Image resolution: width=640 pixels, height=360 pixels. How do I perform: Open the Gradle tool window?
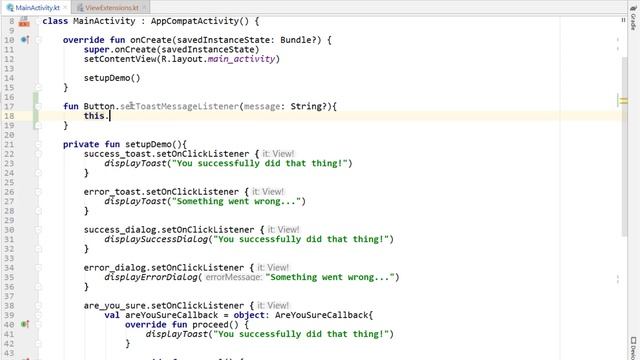(x=633, y=18)
